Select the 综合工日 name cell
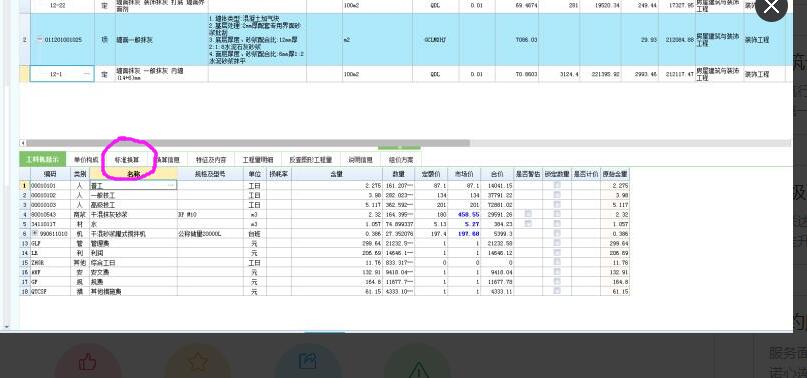This screenshot has height=378, width=807. click(x=133, y=263)
